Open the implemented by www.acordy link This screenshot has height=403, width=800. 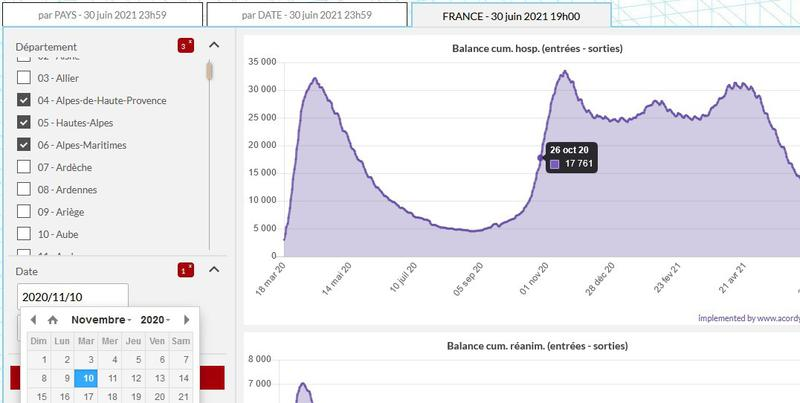click(x=749, y=318)
